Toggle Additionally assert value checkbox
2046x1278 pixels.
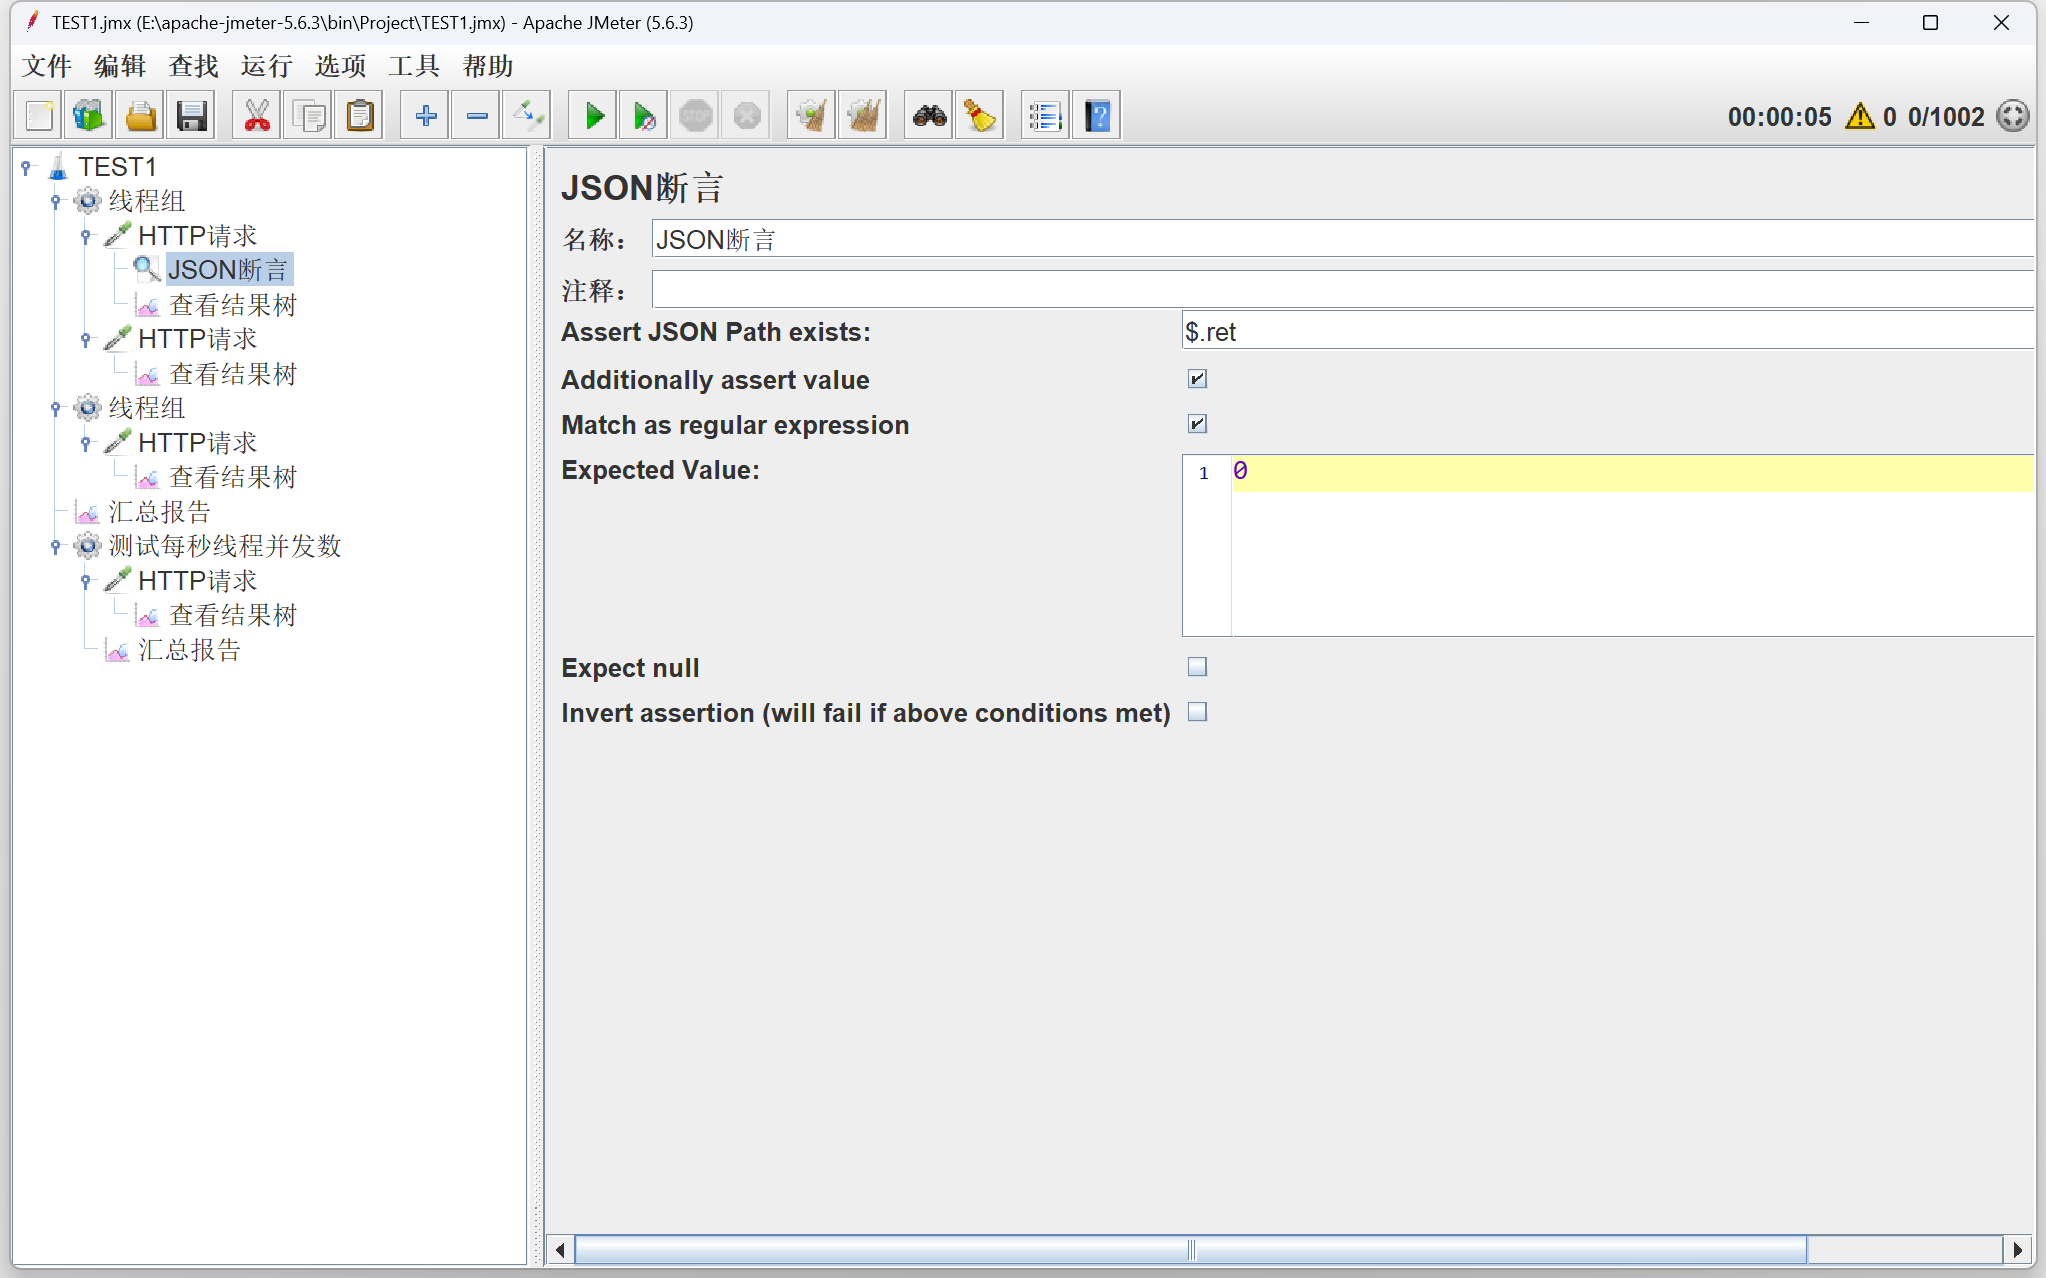click(x=1197, y=379)
